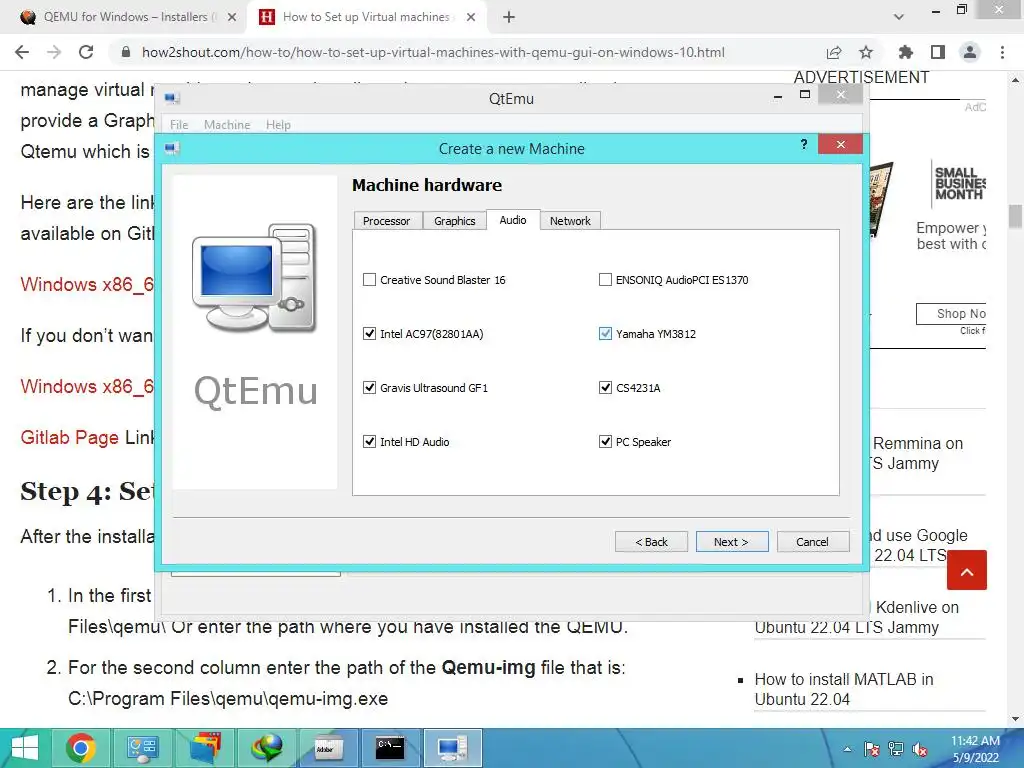Open the Gitlab Page link

(x=69, y=437)
